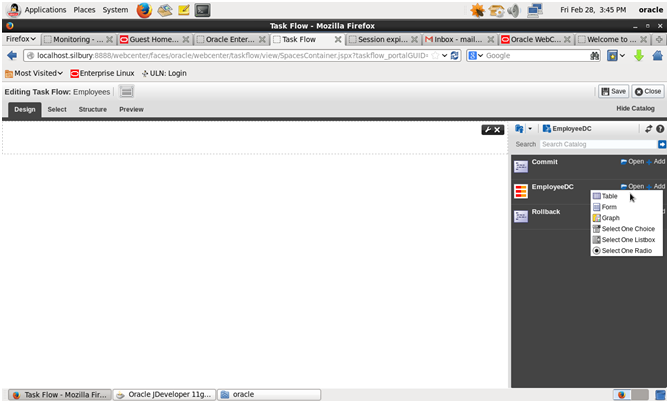
Task: Save the task flow
Action: tap(614, 92)
